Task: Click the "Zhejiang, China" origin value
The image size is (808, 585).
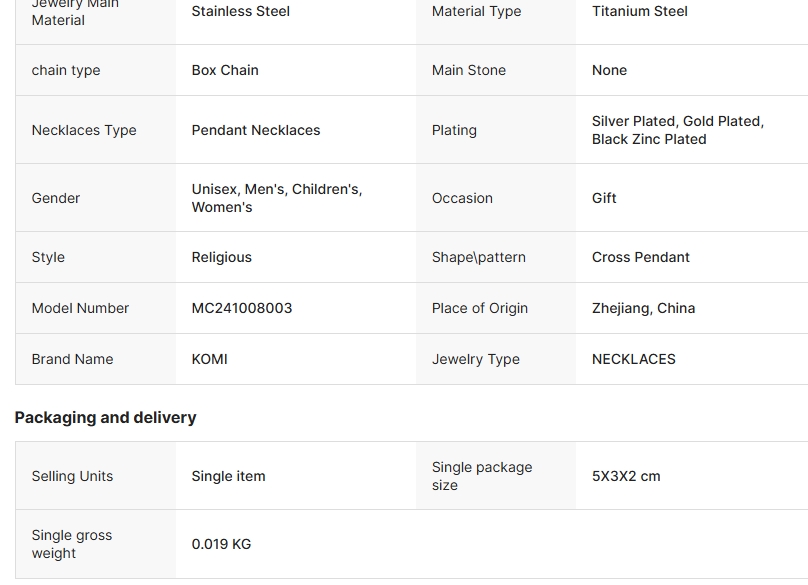Action: pyautogui.click(x=643, y=308)
